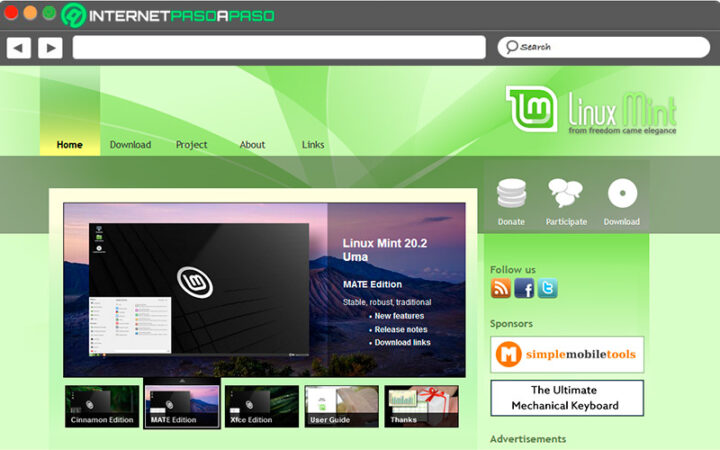
Task: Click inside the browser address bar
Action: pyautogui.click(x=279, y=47)
